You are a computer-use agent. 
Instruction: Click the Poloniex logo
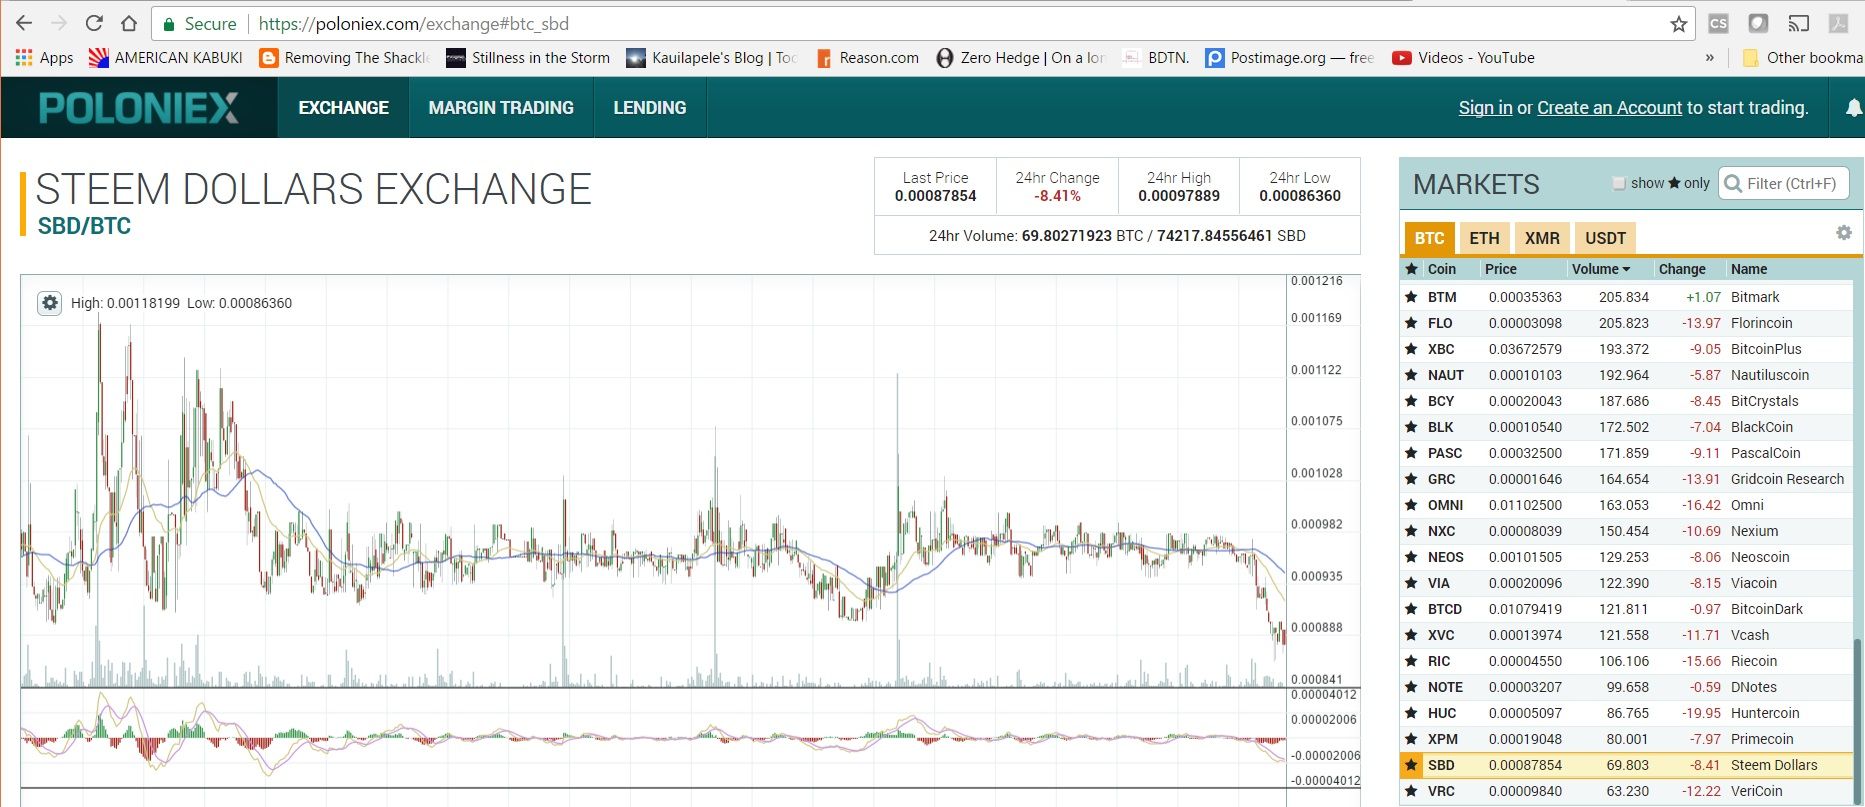pos(139,108)
